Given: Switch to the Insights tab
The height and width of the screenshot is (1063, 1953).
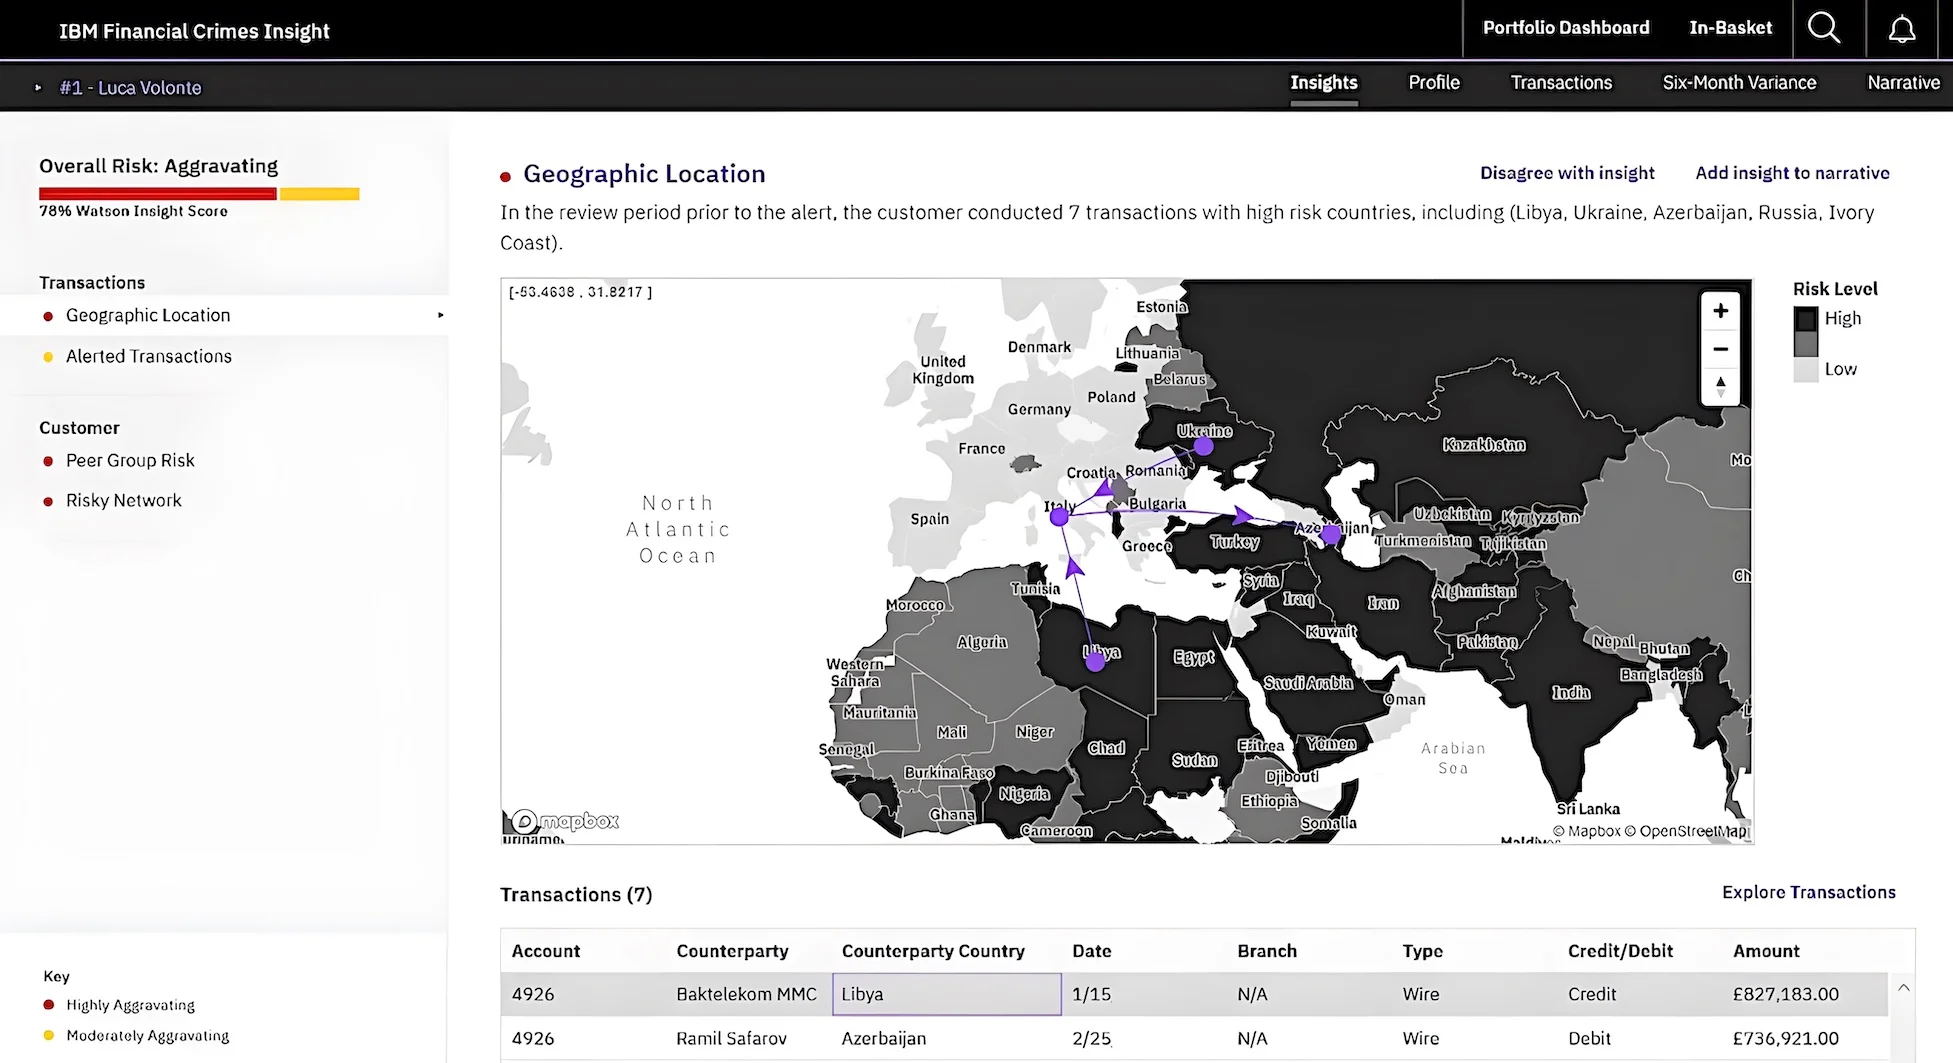Looking at the screenshot, I should coord(1323,83).
